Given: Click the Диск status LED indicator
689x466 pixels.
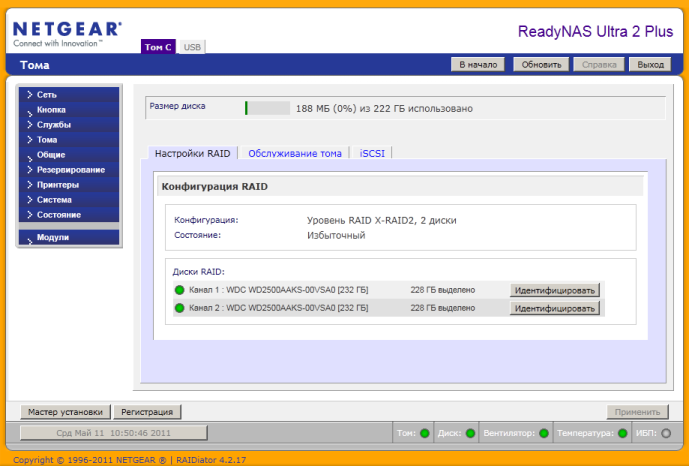Looking at the screenshot, I should [x=470, y=433].
